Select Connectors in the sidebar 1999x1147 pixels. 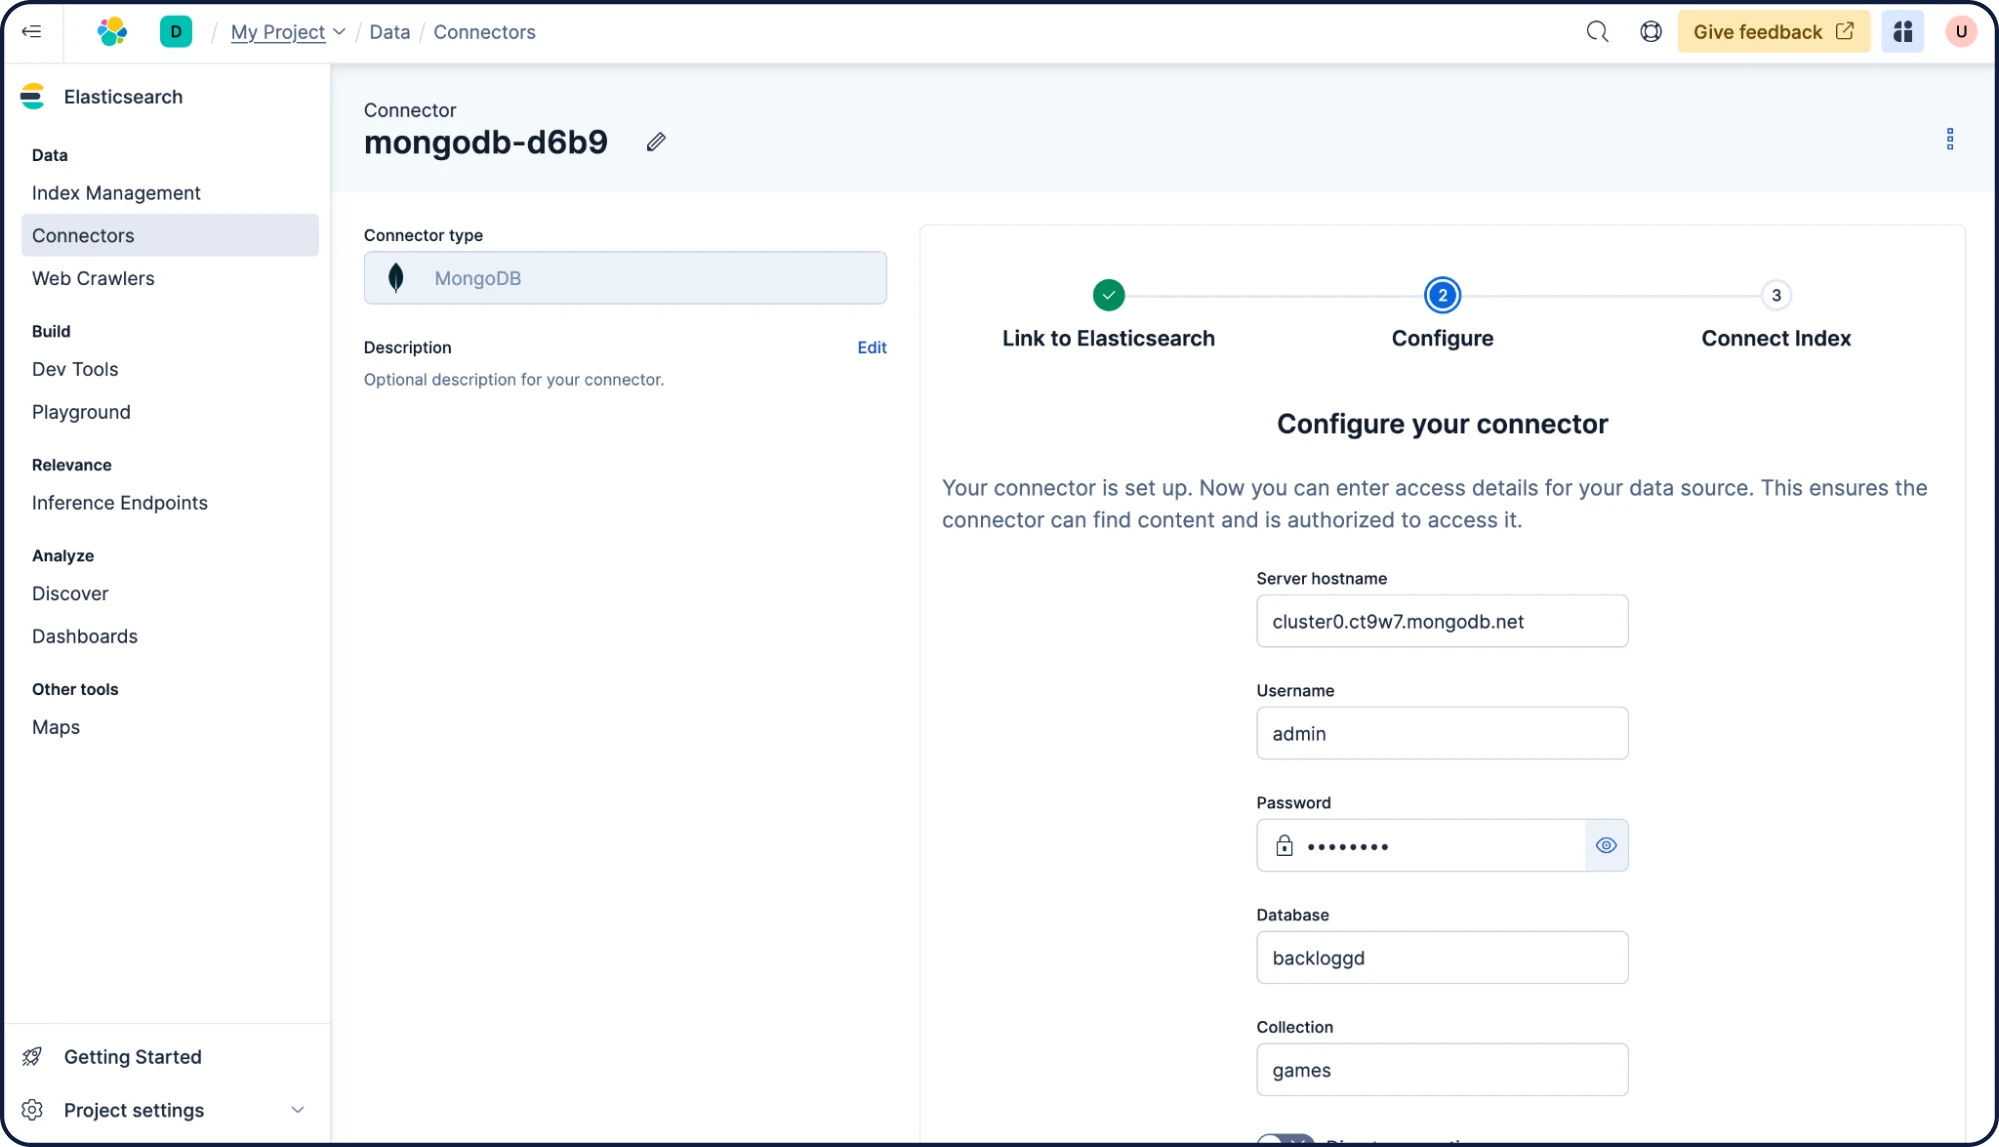pos(170,235)
